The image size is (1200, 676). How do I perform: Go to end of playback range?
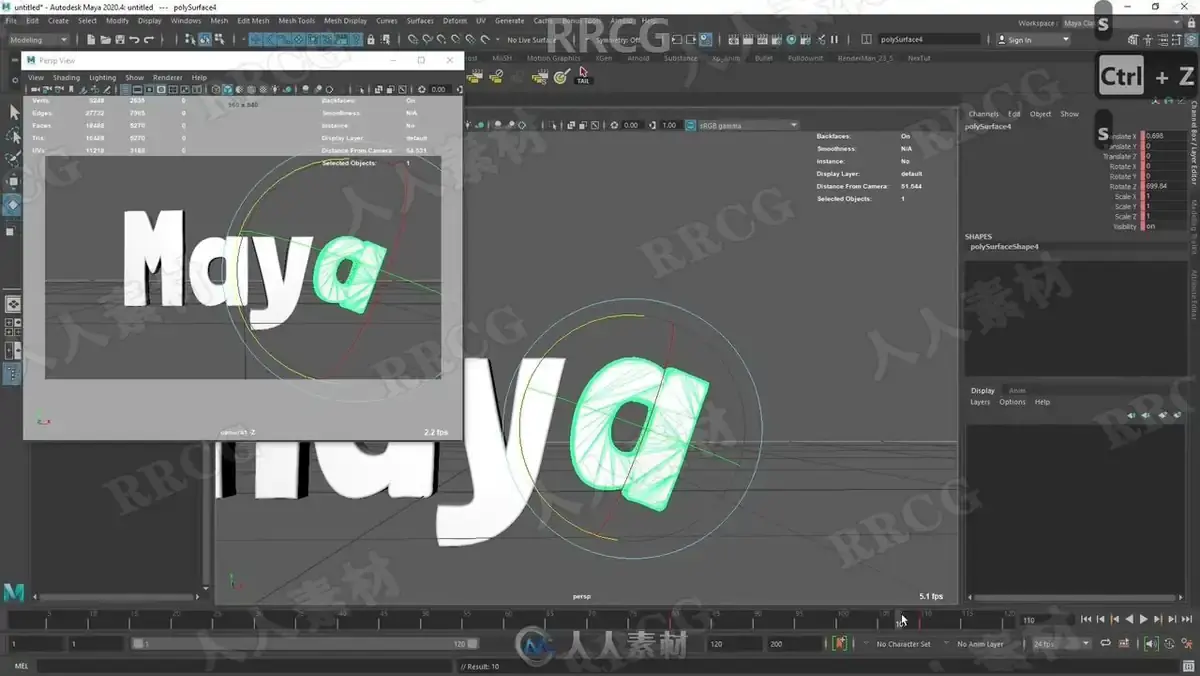[1186, 620]
